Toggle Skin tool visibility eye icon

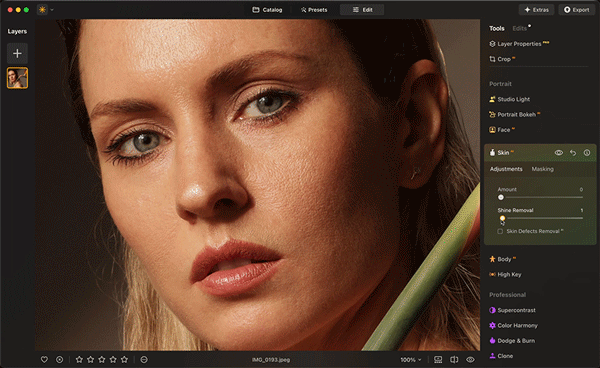click(559, 153)
